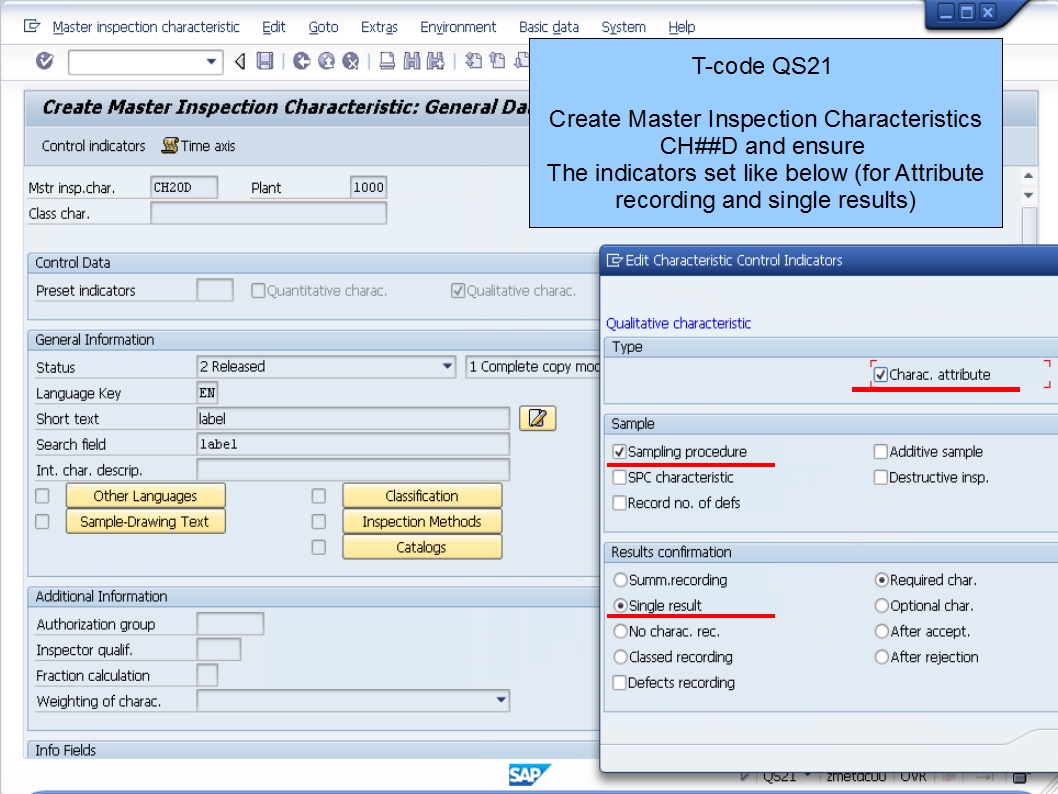Select the Summ.recording radio button
This screenshot has width=1058, height=794.
pos(620,579)
